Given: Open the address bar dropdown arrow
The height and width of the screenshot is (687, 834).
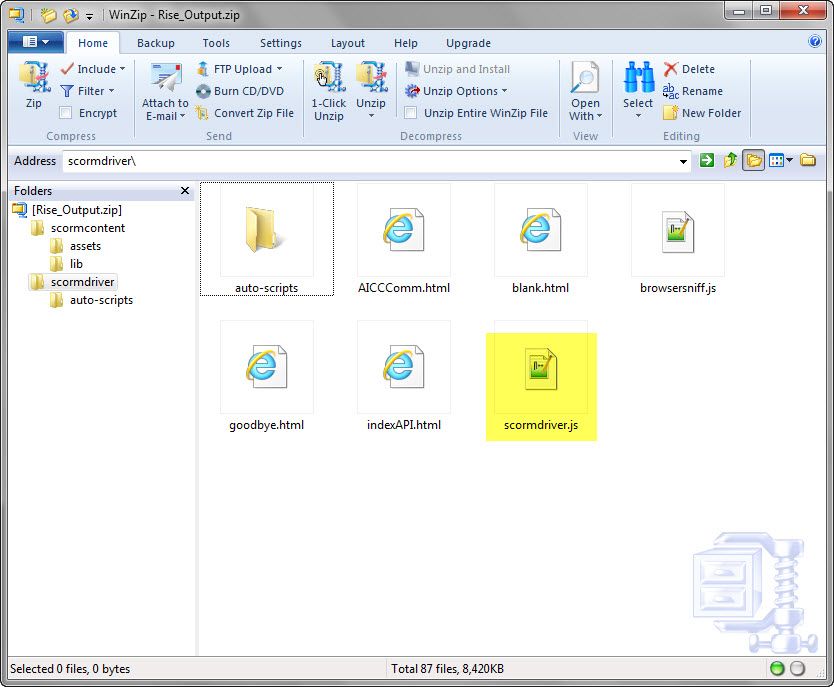Looking at the screenshot, I should click(683, 161).
